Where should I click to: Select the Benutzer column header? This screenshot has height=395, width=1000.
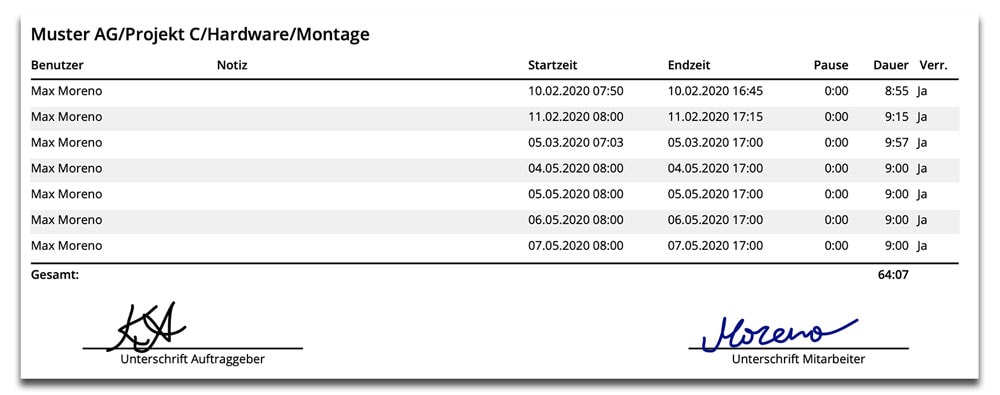57,64
